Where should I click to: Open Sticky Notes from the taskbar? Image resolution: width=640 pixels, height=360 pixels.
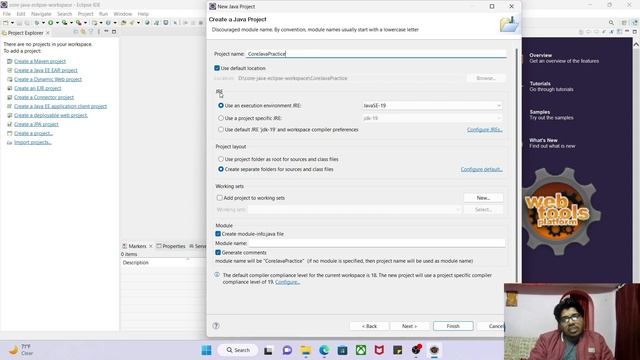point(398,350)
